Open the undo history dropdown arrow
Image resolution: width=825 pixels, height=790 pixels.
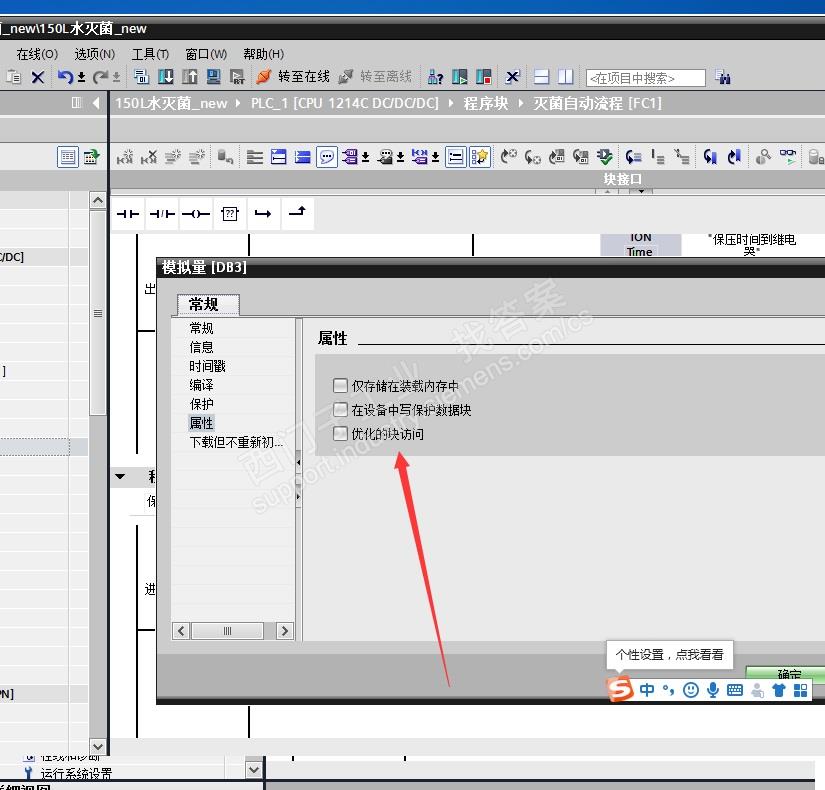pos(82,78)
